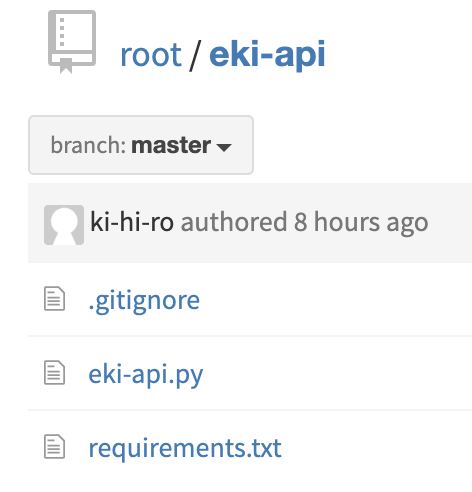Open the requirements.txt file

click(185, 448)
